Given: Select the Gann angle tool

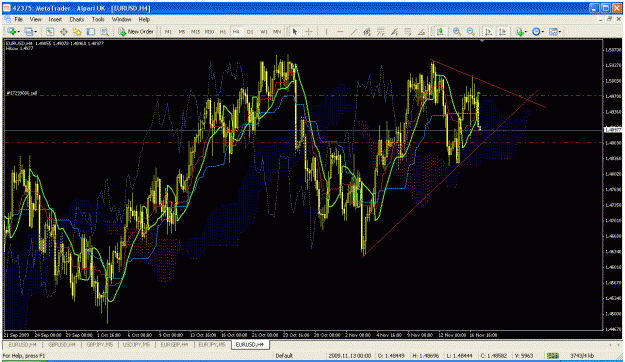Looking at the screenshot, I should tap(421, 31).
